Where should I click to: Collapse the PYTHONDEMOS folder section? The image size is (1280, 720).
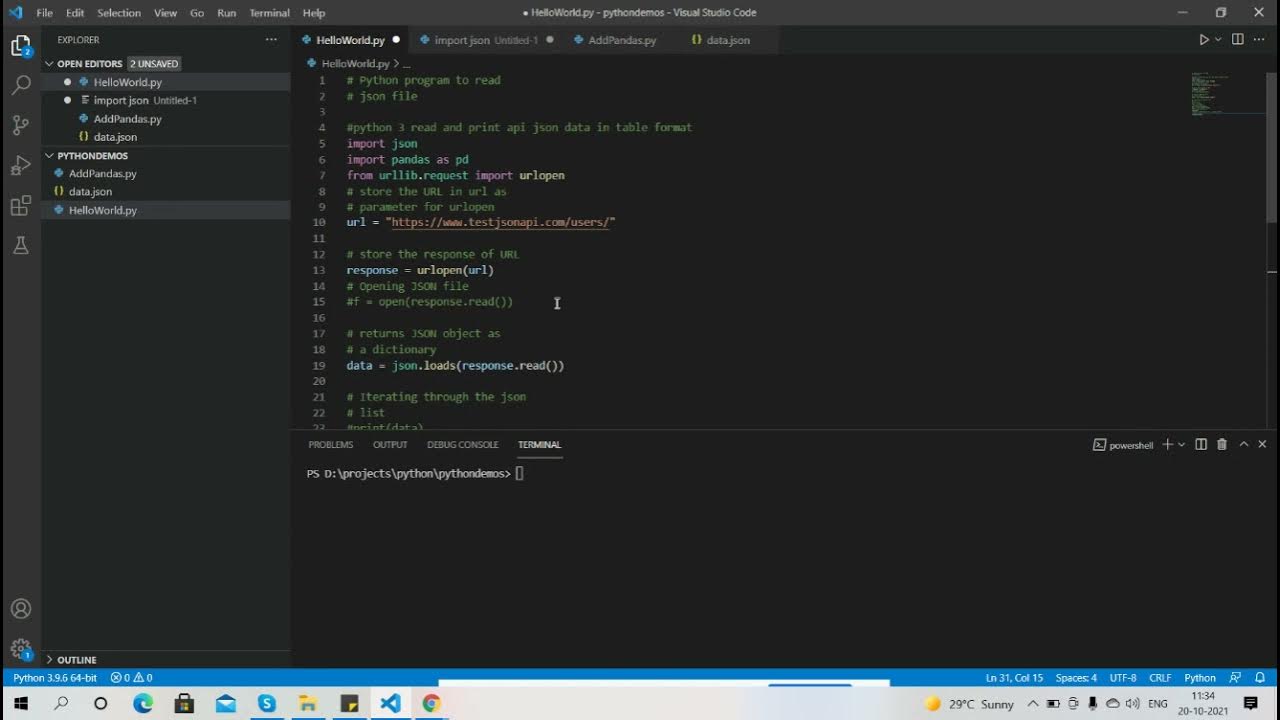(x=49, y=156)
